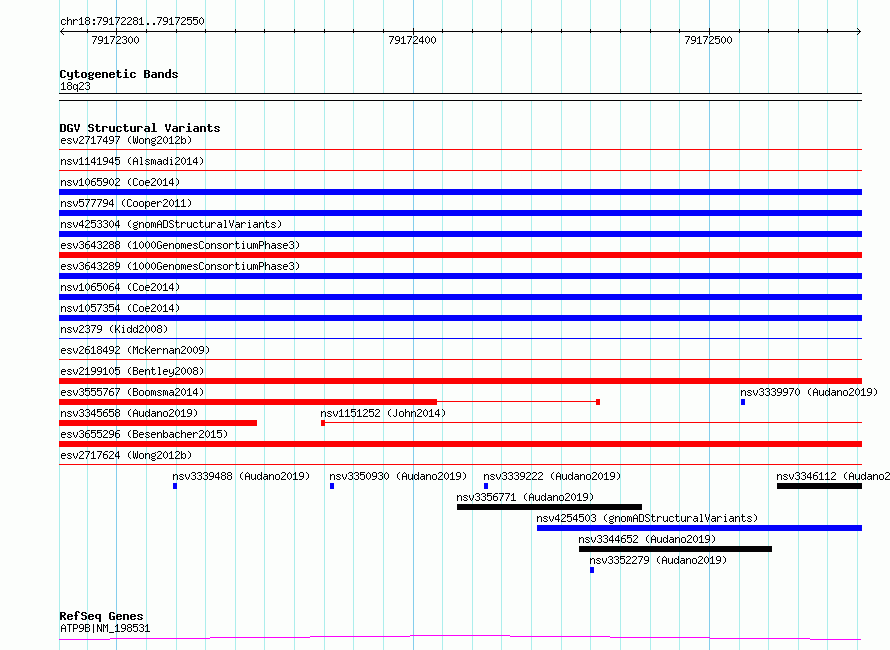Click the nsv3344652 (Audano2019) label
The height and width of the screenshot is (650, 890).
pos(647,539)
